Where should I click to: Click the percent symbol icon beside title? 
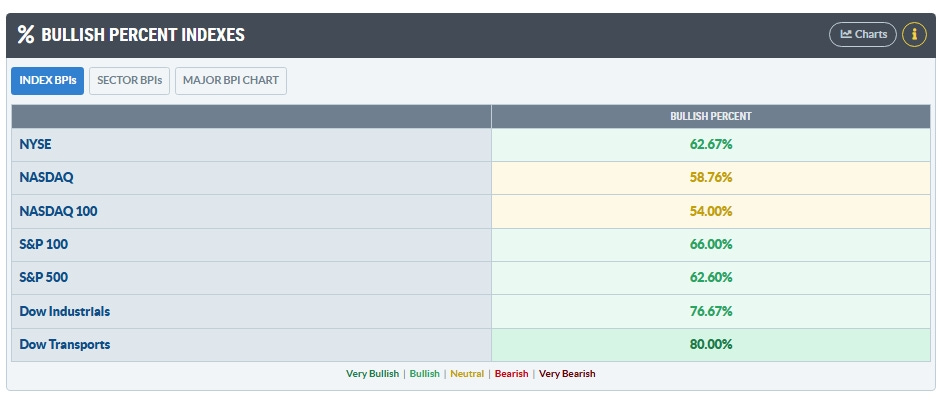pyautogui.click(x=26, y=34)
